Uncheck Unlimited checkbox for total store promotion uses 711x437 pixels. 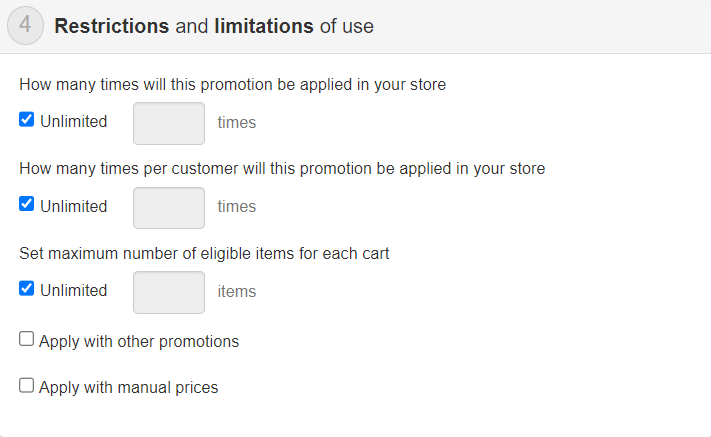point(27,121)
